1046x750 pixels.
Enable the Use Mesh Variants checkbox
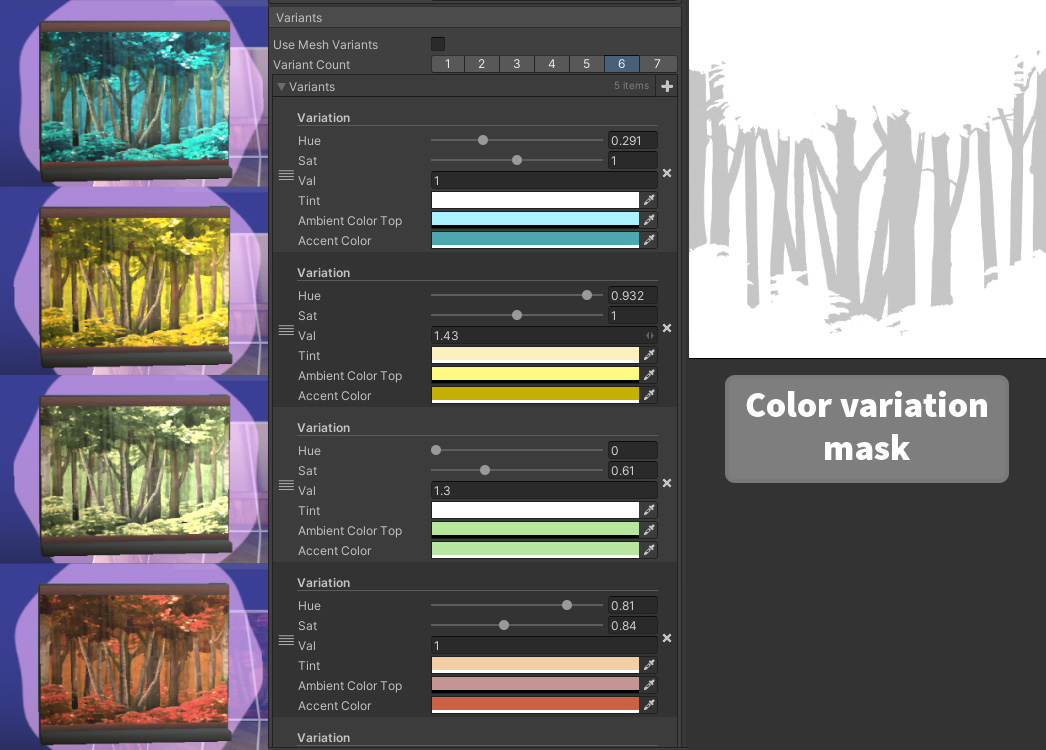(x=438, y=44)
